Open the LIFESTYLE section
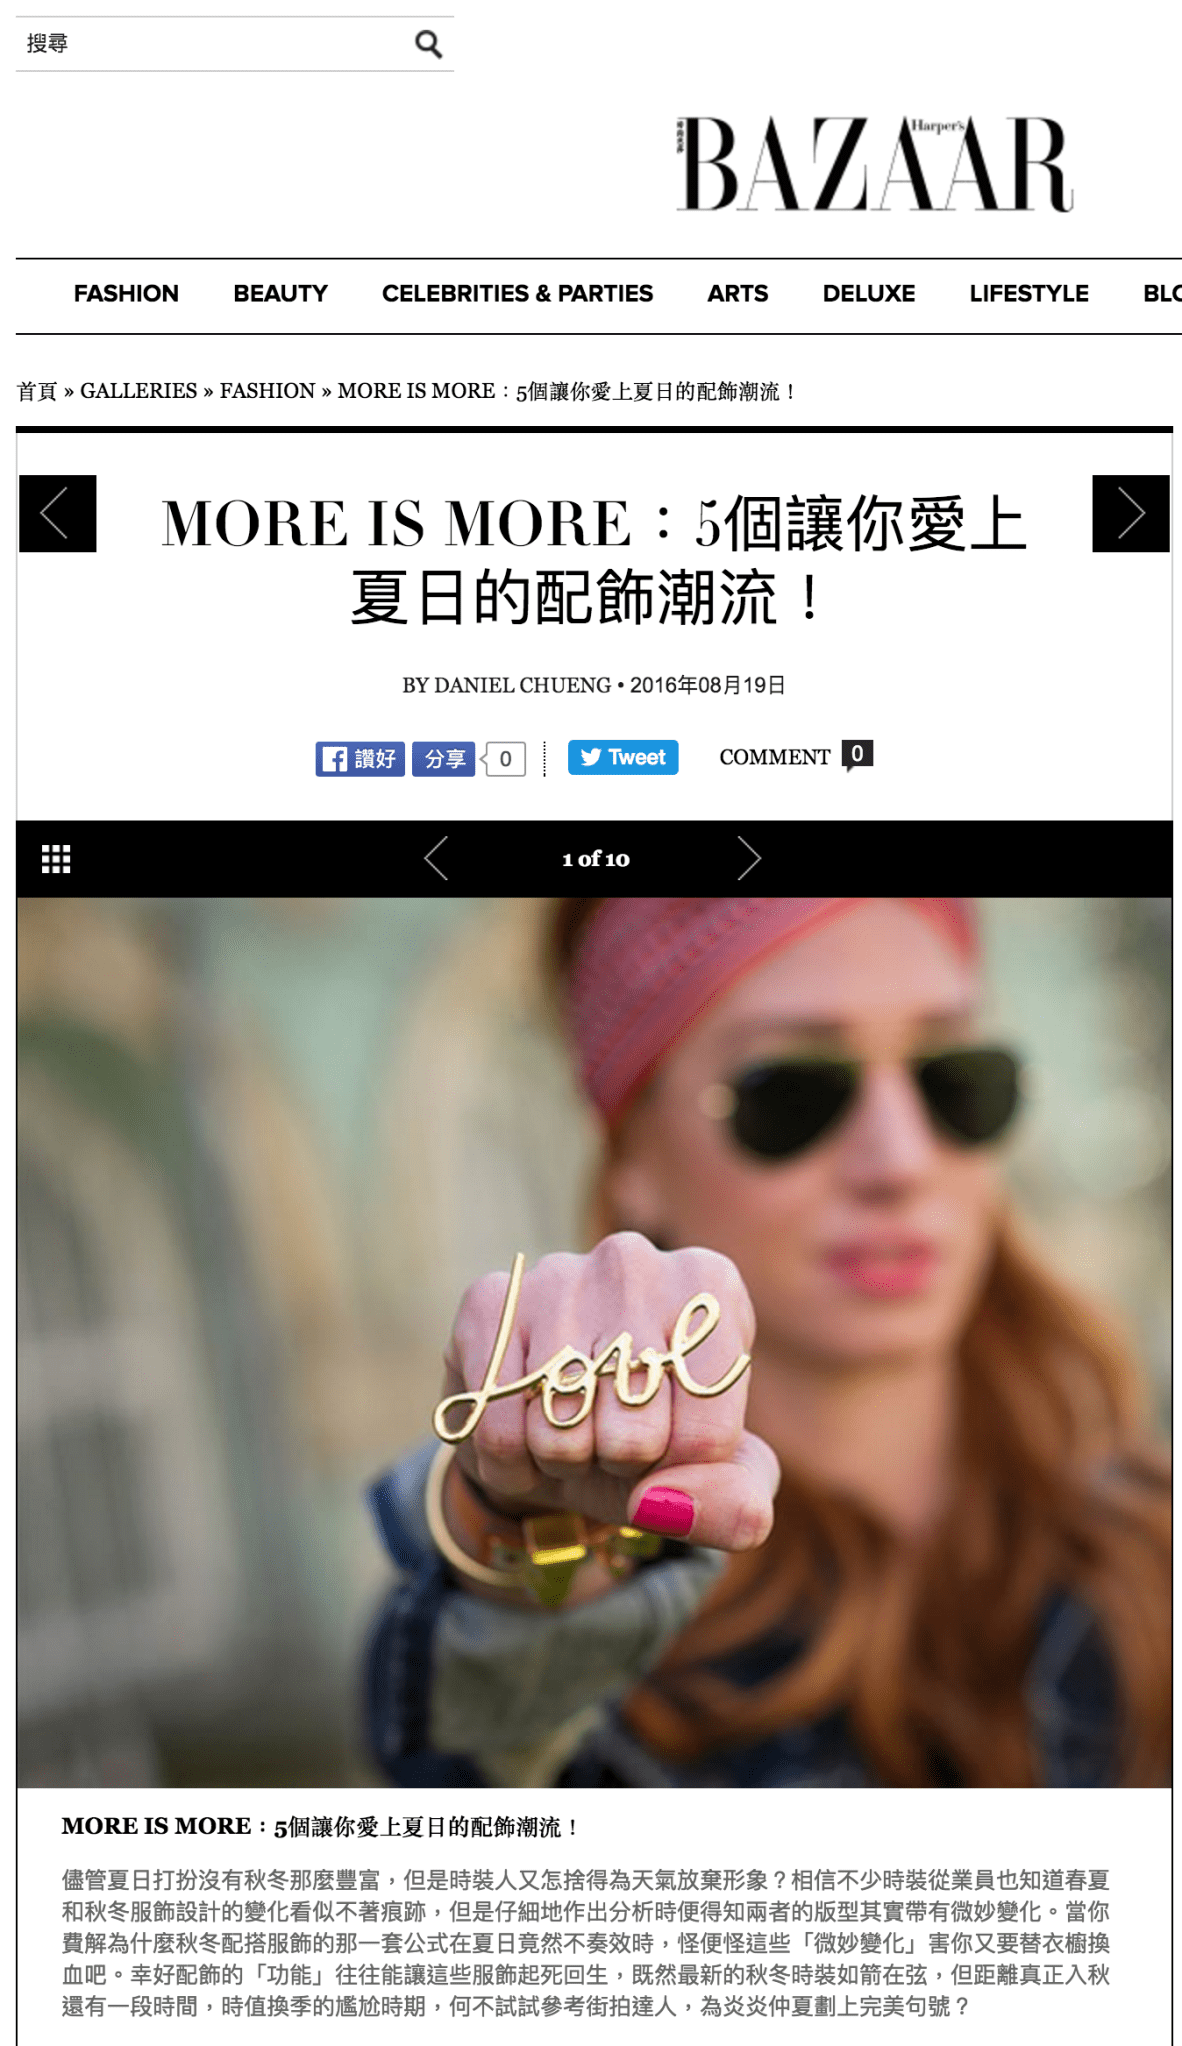 pos(1029,293)
